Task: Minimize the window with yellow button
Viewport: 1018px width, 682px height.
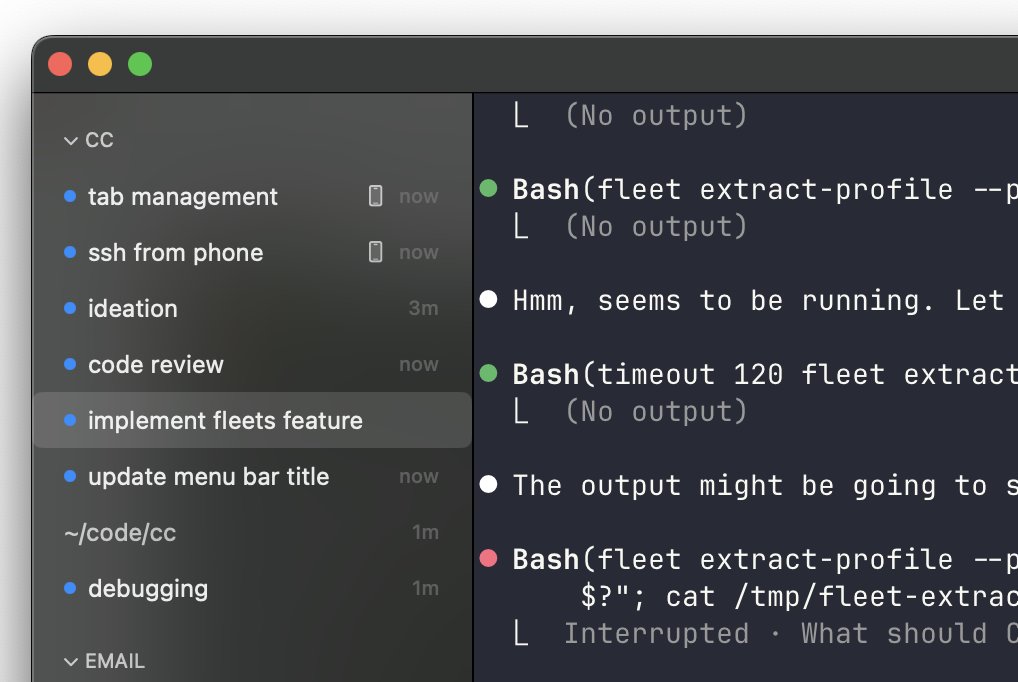Action: (x=100, y=64)
